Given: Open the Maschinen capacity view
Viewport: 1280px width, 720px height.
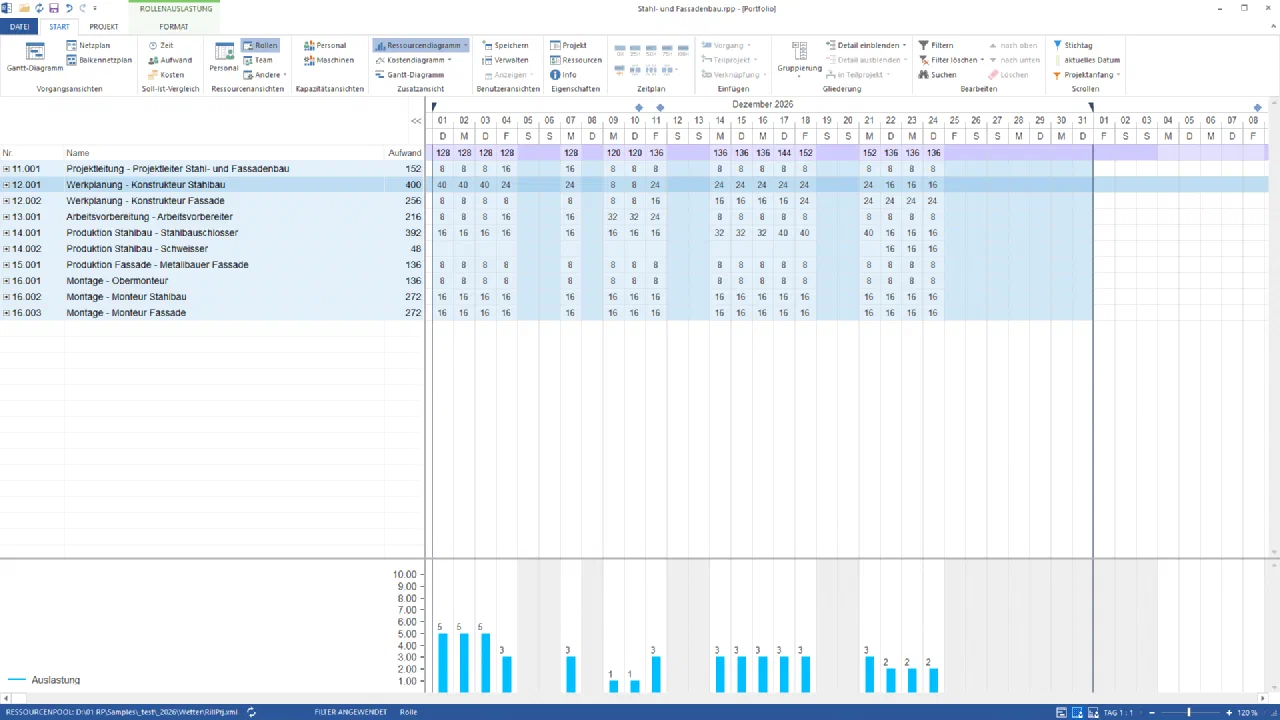Looking at the screenshot, I should [328, 60].
